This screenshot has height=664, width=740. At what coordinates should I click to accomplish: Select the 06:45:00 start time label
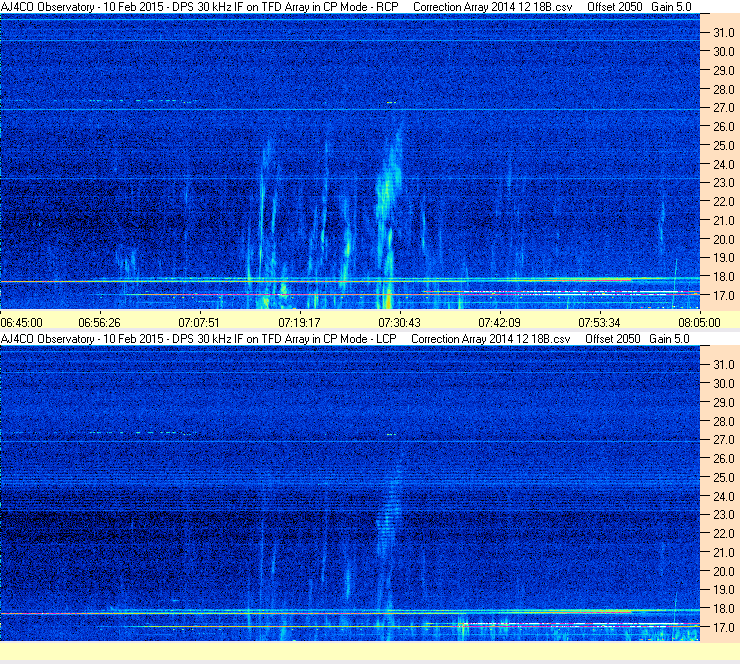(22, 322)
